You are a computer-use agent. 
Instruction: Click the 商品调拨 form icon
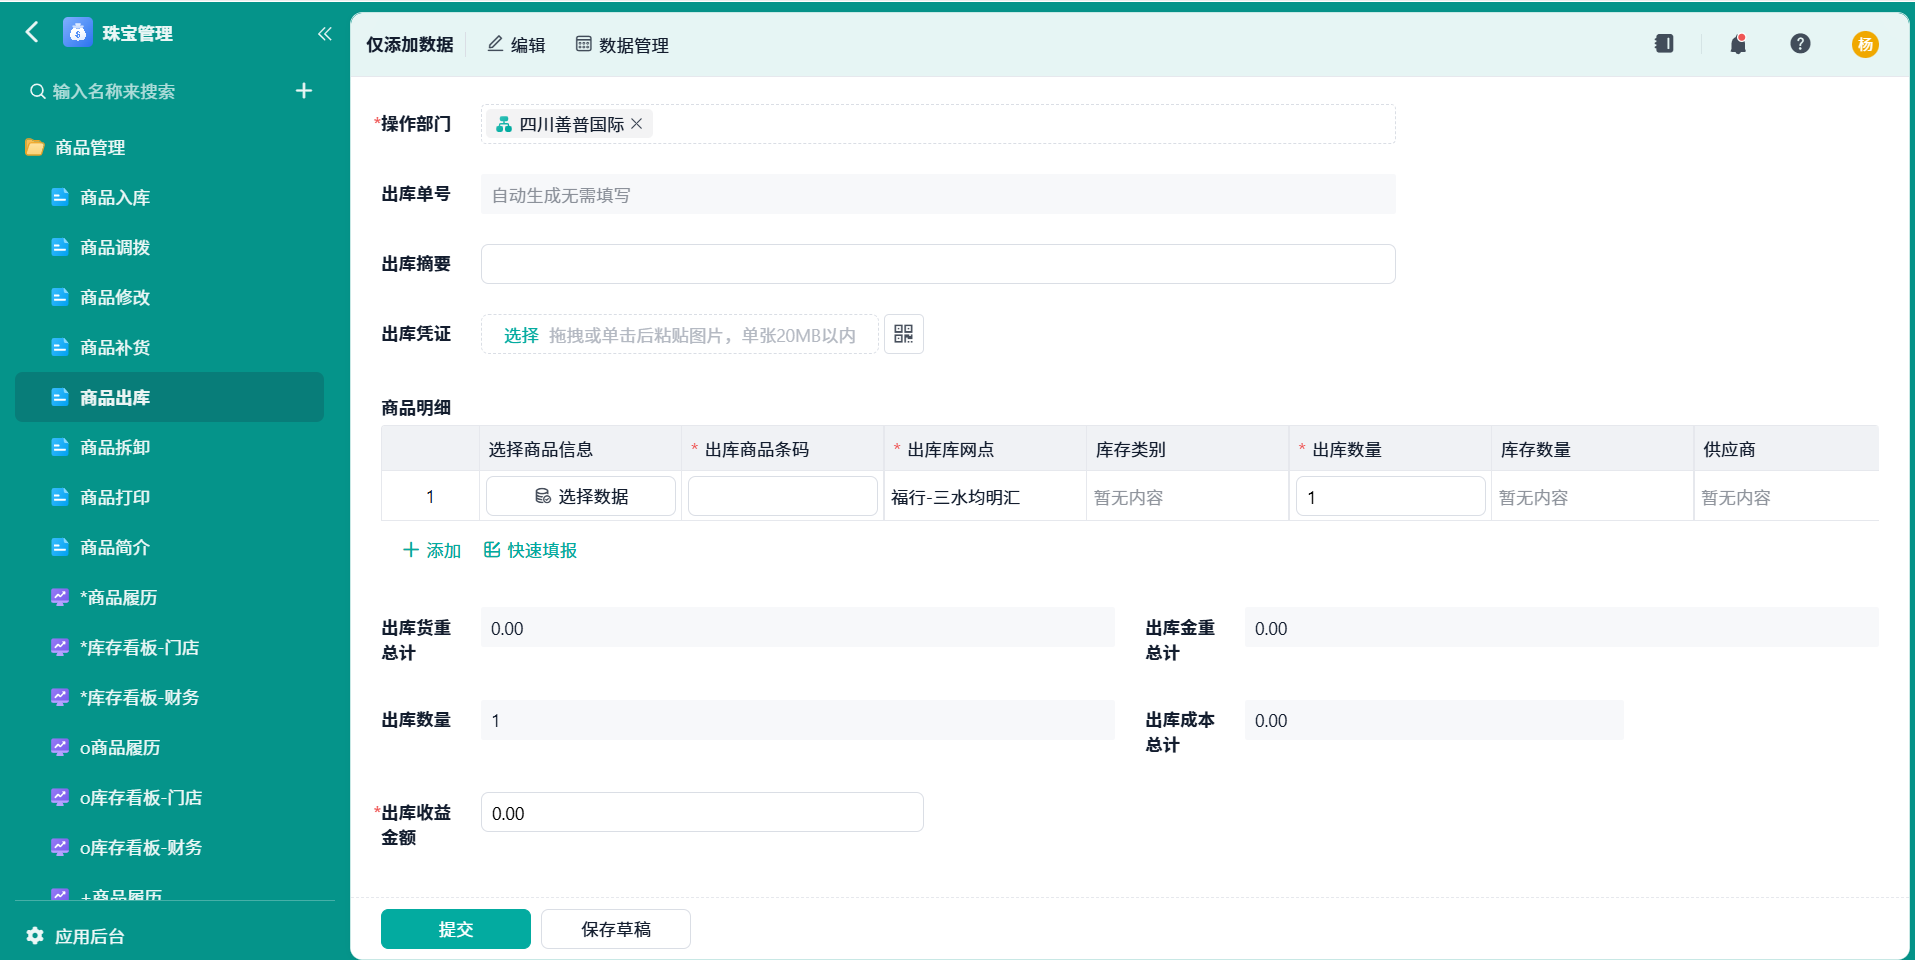60,247
